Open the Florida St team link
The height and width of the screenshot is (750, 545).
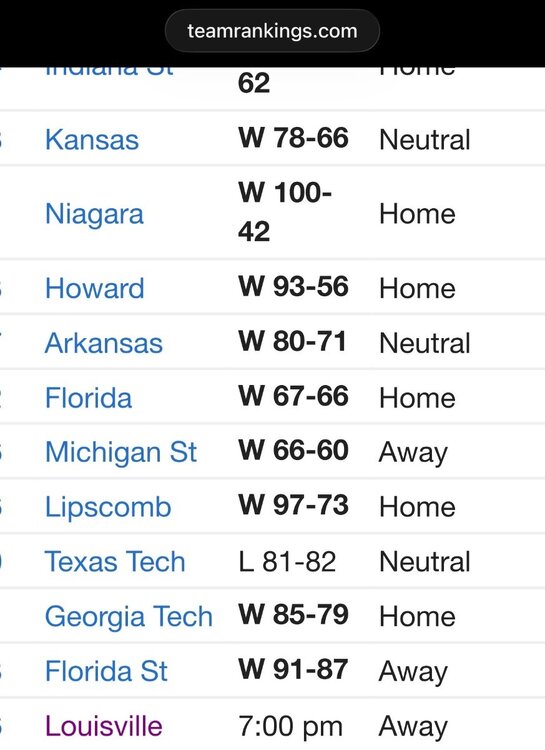106,671
